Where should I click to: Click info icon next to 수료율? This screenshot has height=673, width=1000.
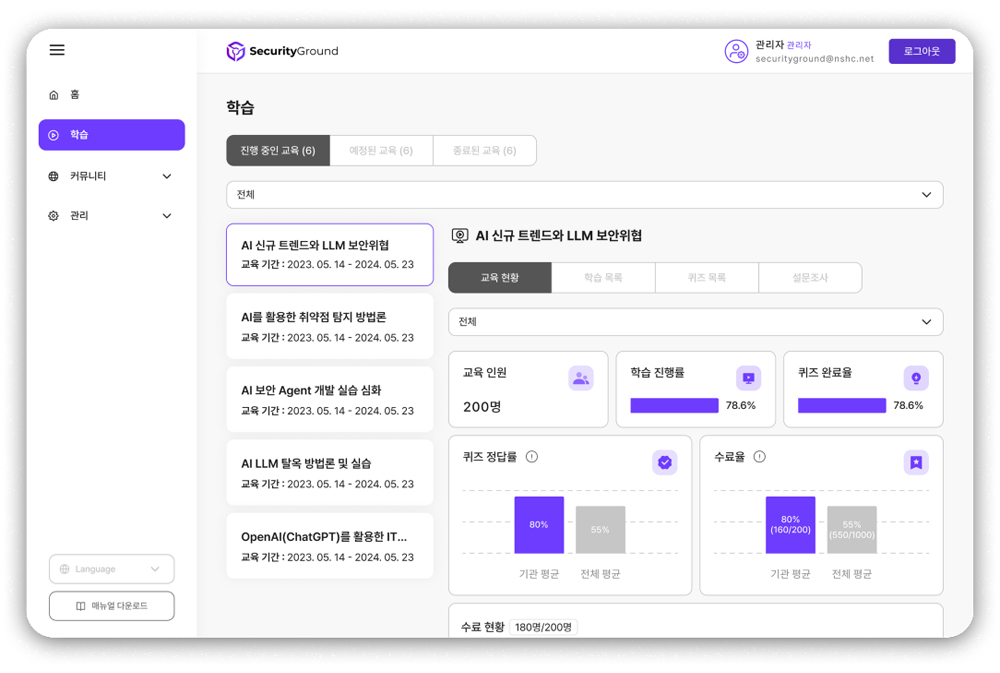click(x=759, y=457)
